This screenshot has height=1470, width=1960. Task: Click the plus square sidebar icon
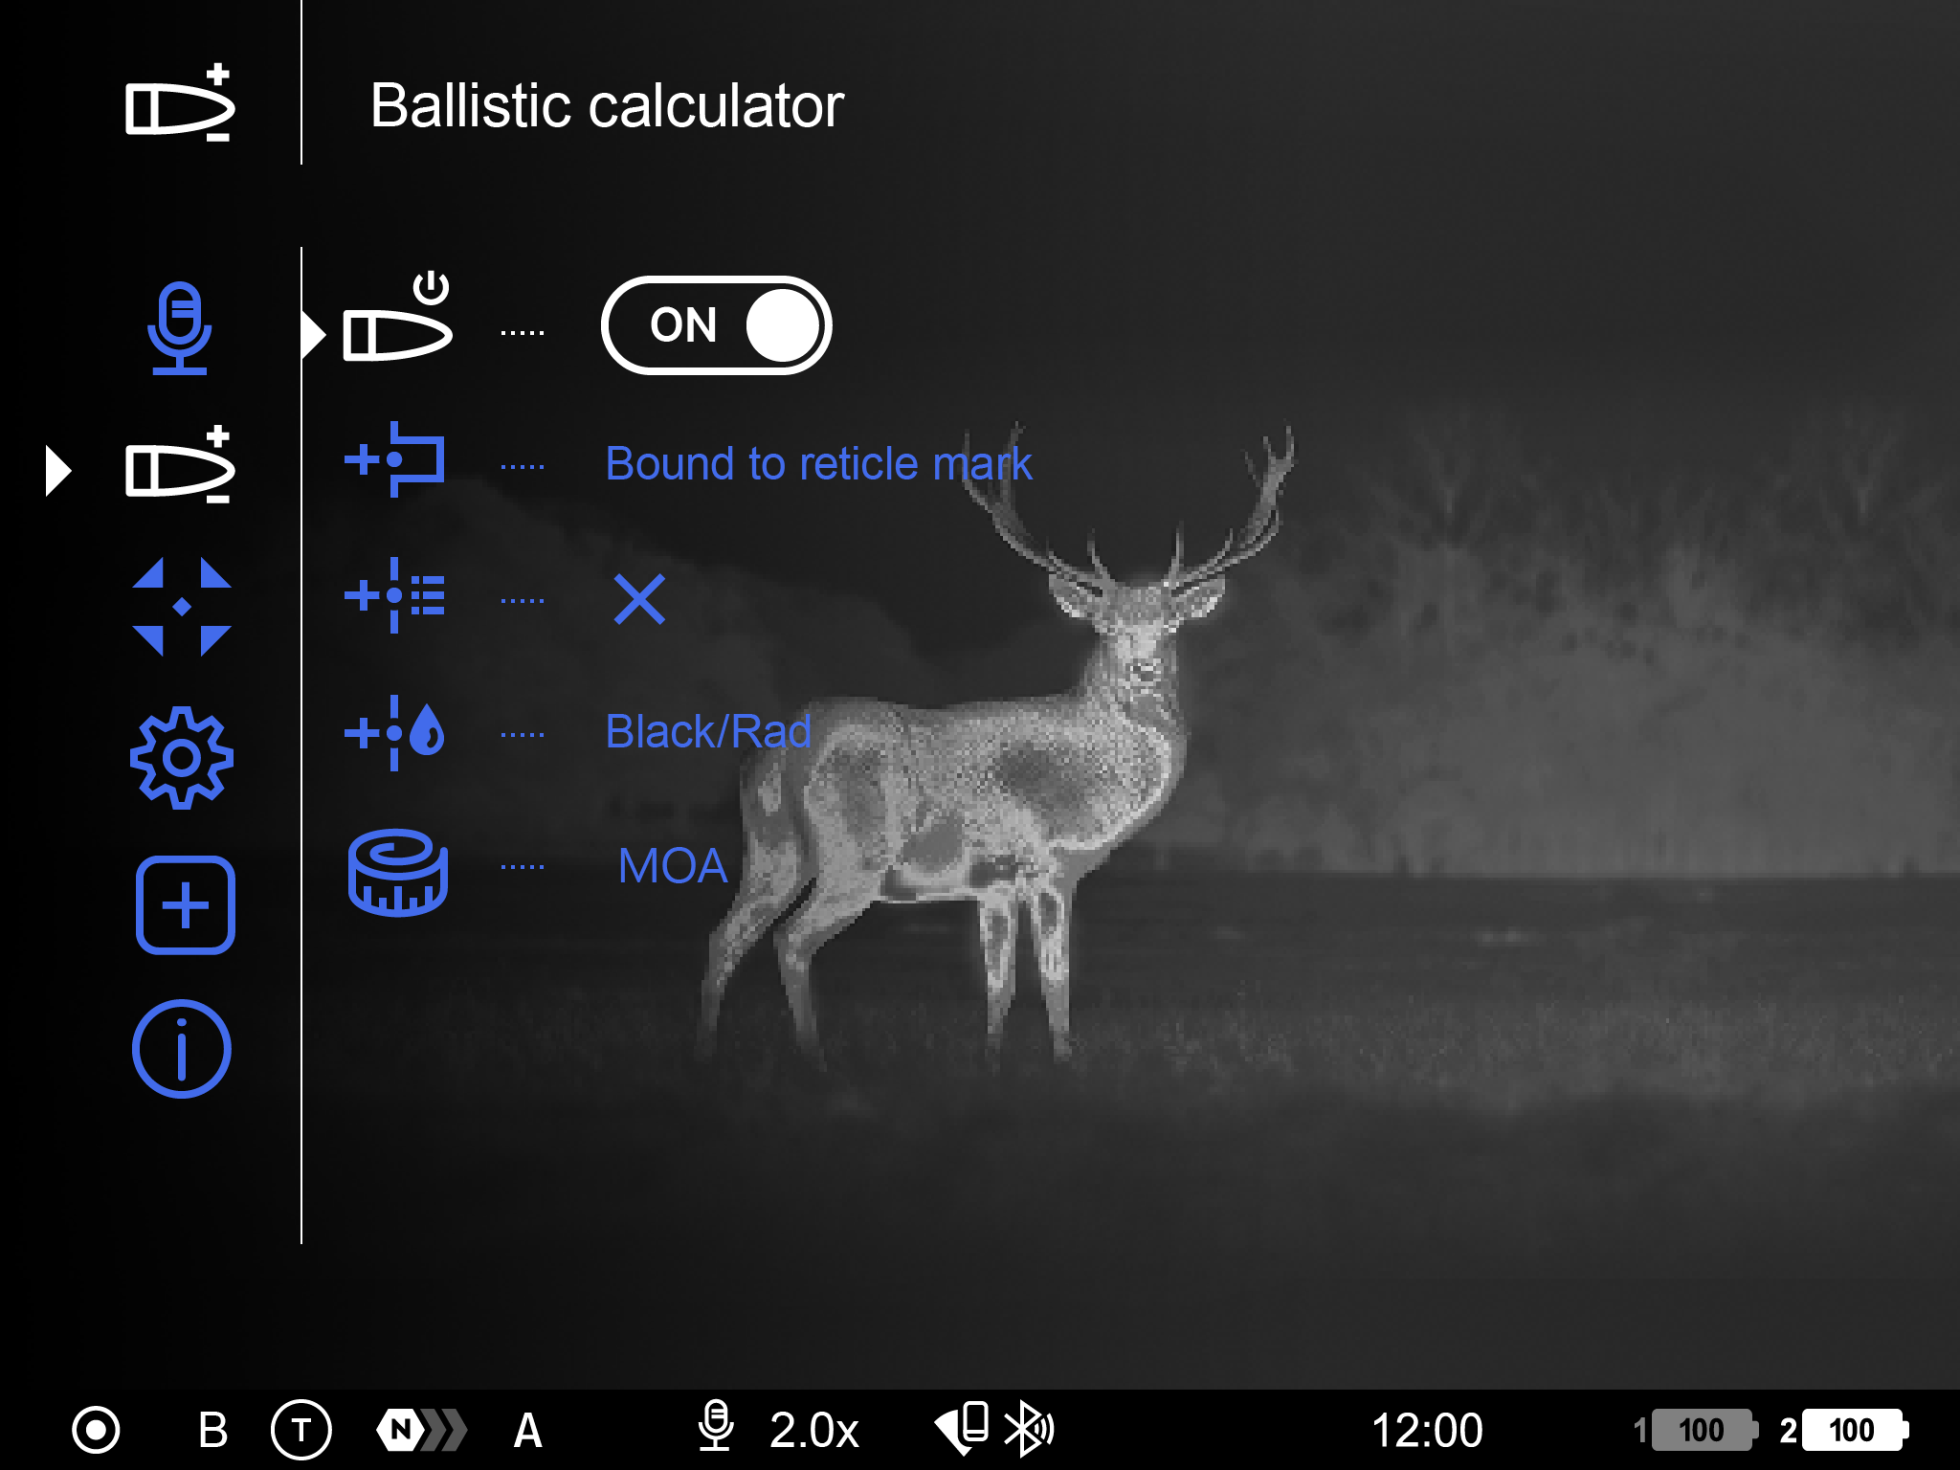point(185,905)
